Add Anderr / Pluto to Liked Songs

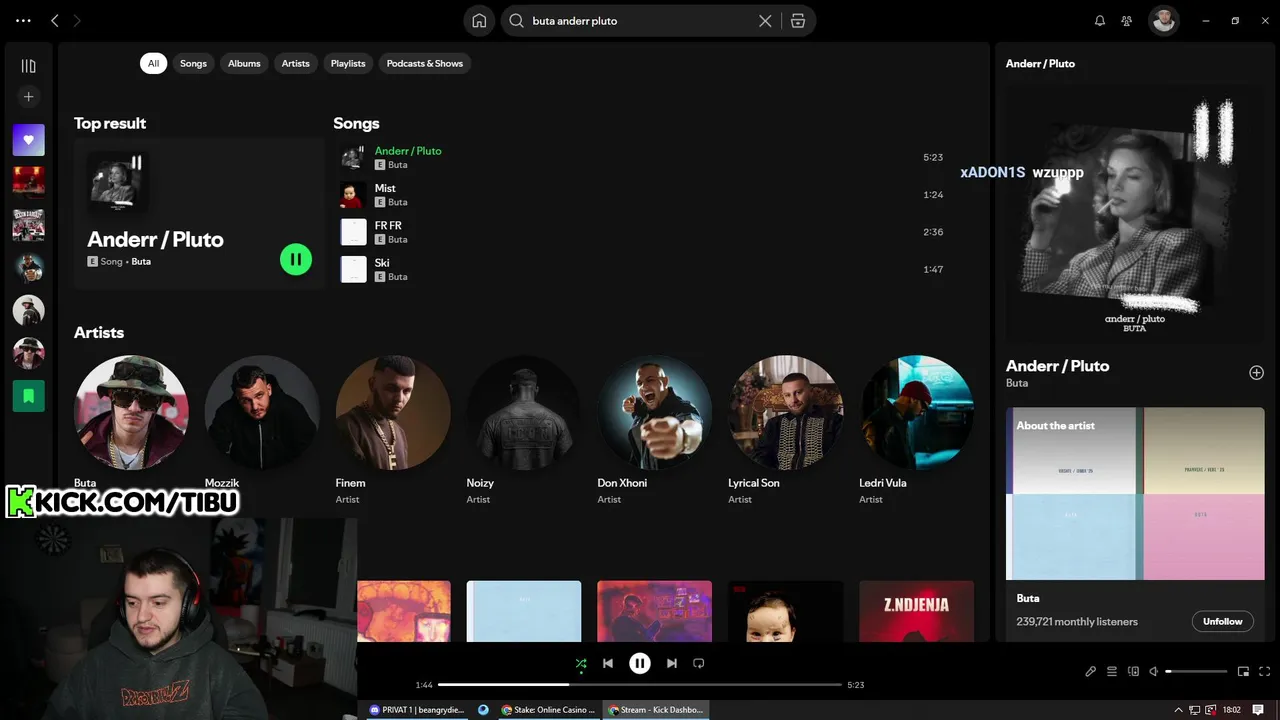pos(1256,373)
